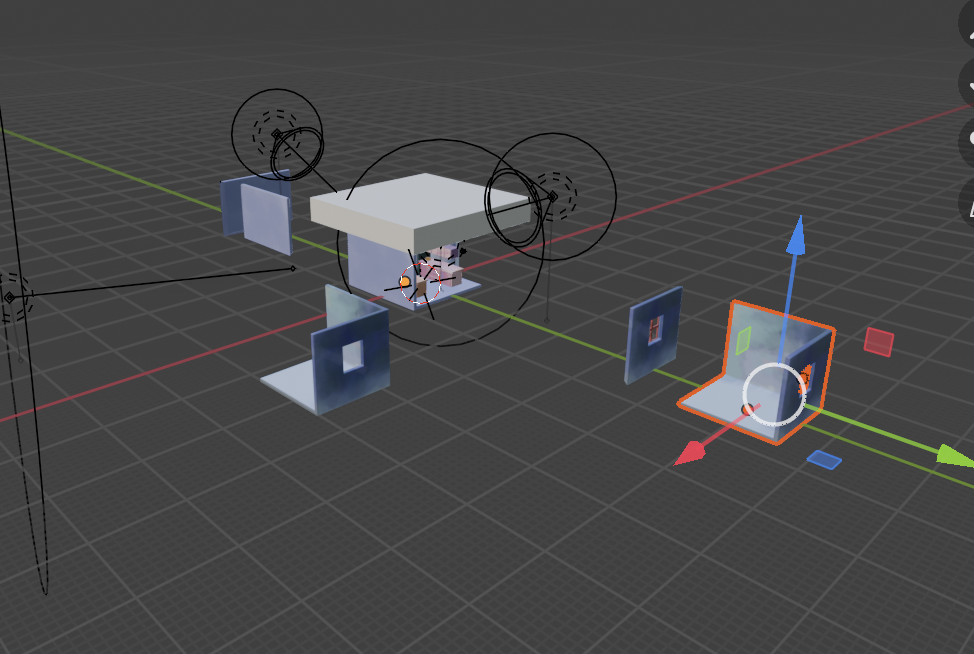The width and height of the screenshot is (974, 654).
Task: Click the white circle at the move gizmo center
Action: tap(774, 393)
